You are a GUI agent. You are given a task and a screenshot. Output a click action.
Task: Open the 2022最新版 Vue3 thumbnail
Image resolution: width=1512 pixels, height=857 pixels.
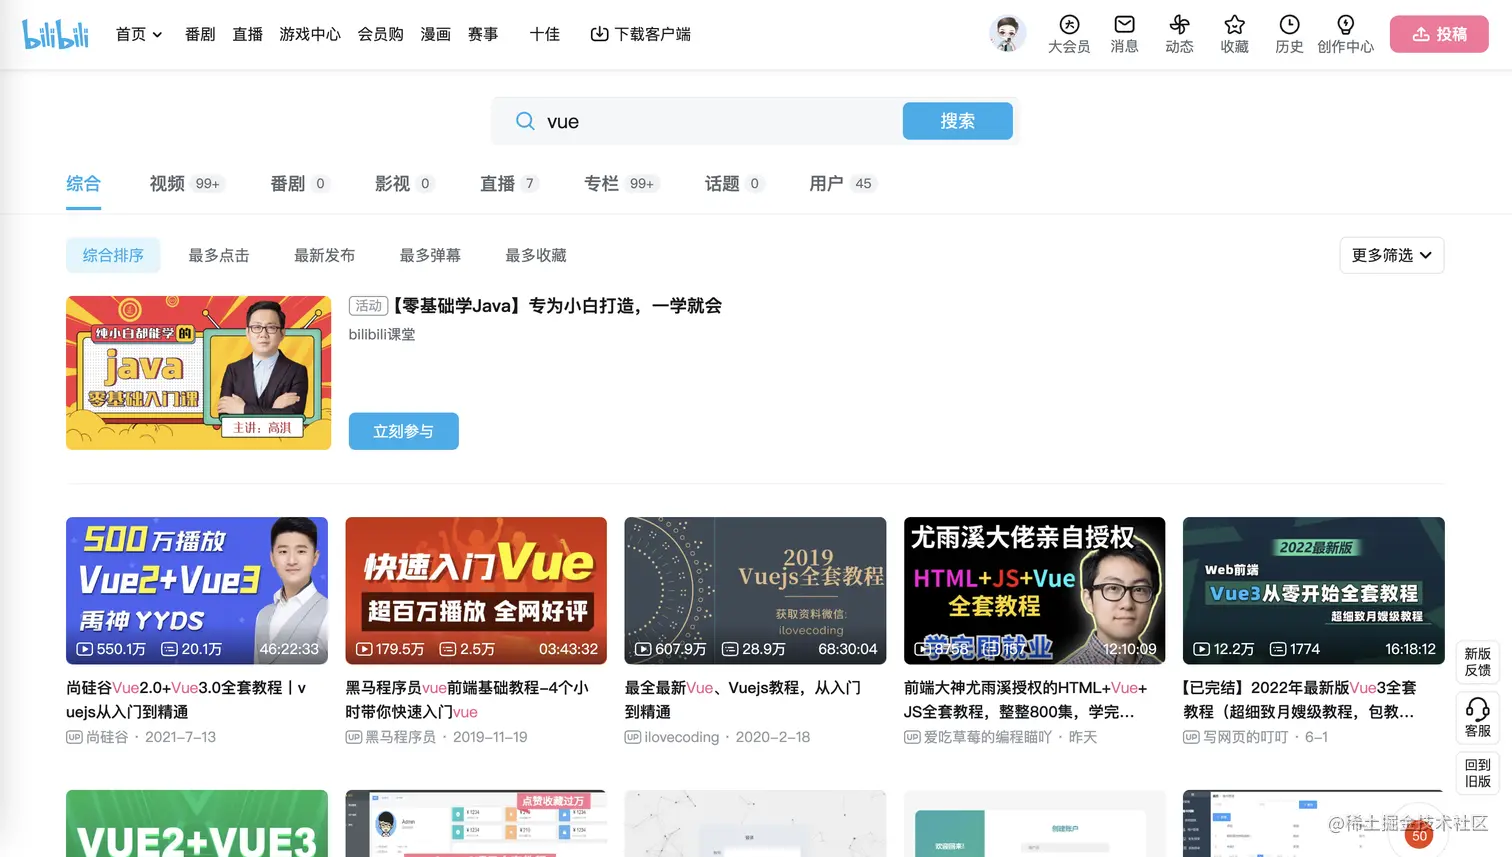tap(1314, 590)
